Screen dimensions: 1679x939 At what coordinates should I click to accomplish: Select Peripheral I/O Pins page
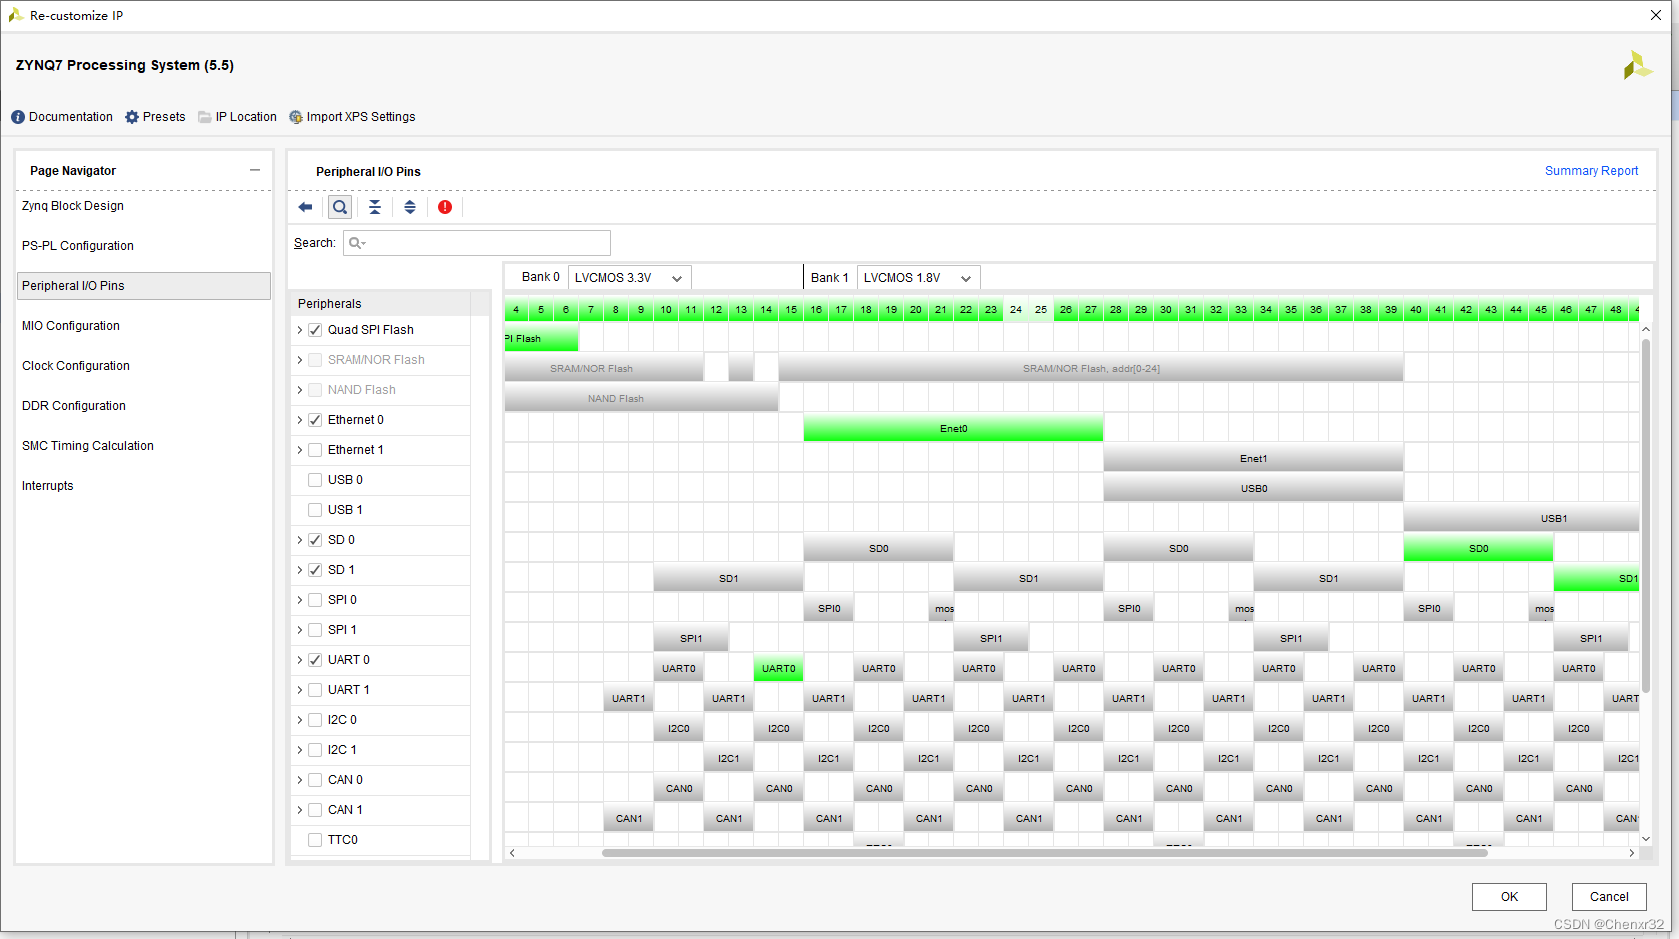pyautogui.click(x=144, y=286)
